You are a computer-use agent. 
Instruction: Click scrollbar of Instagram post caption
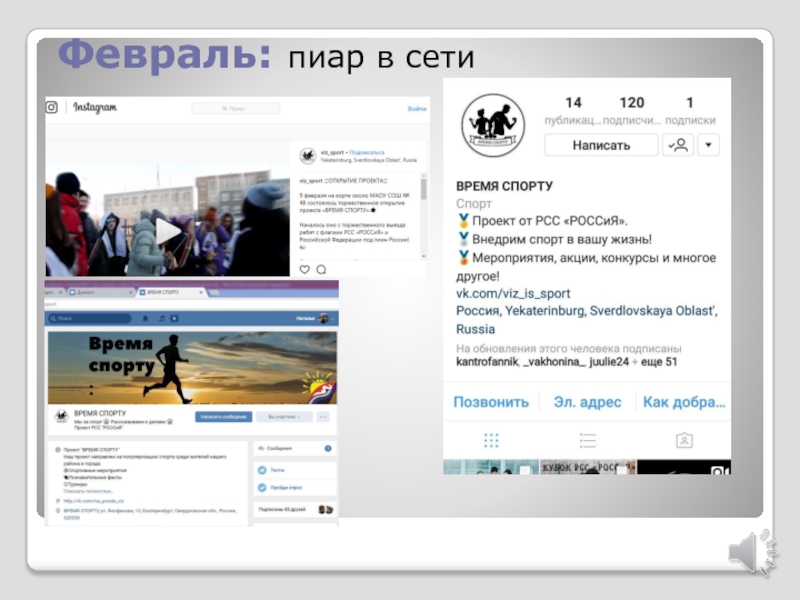[423, 189]
